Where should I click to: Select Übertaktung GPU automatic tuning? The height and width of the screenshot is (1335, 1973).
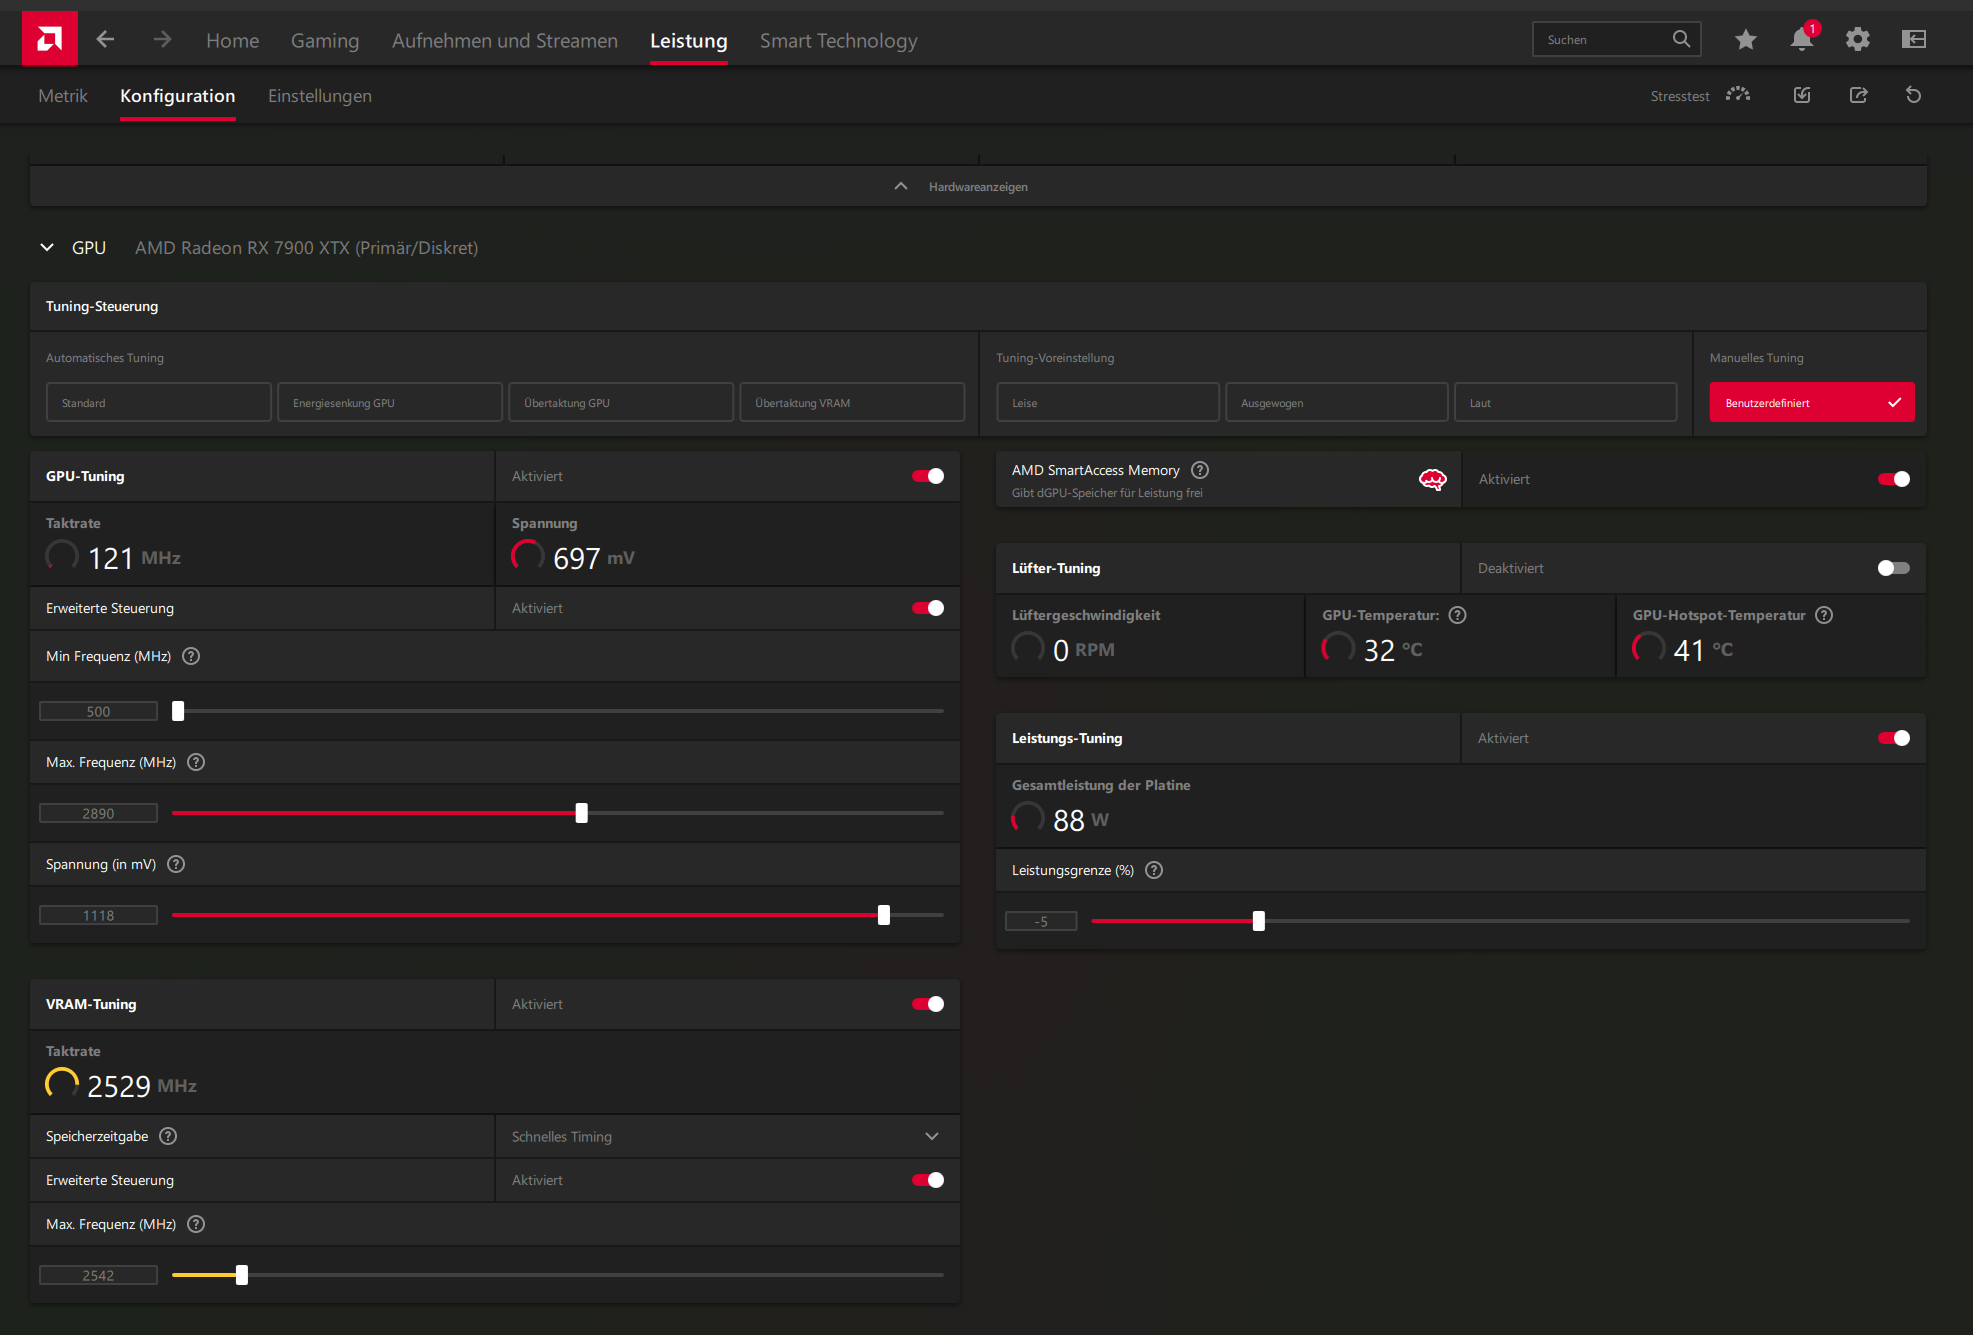[x=621, y=402]
